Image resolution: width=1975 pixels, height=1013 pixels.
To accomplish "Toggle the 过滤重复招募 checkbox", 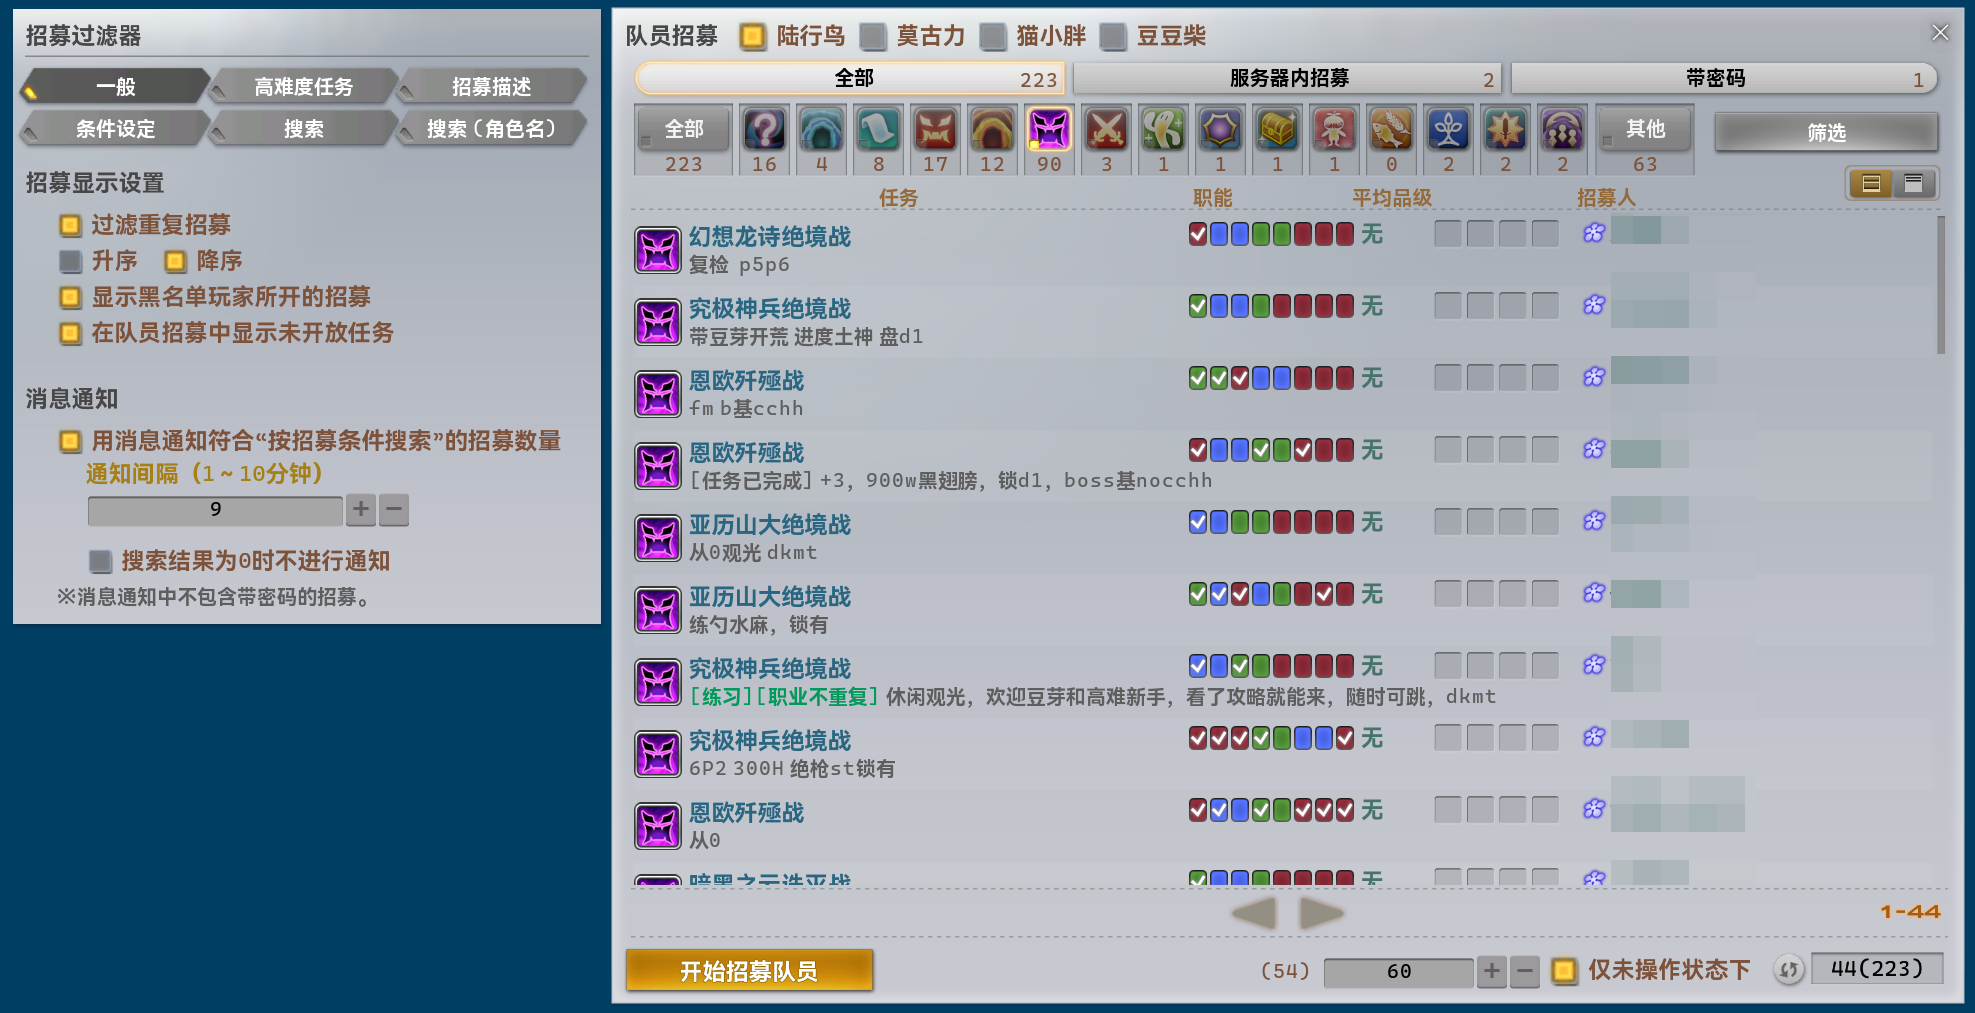I will 70,225.
